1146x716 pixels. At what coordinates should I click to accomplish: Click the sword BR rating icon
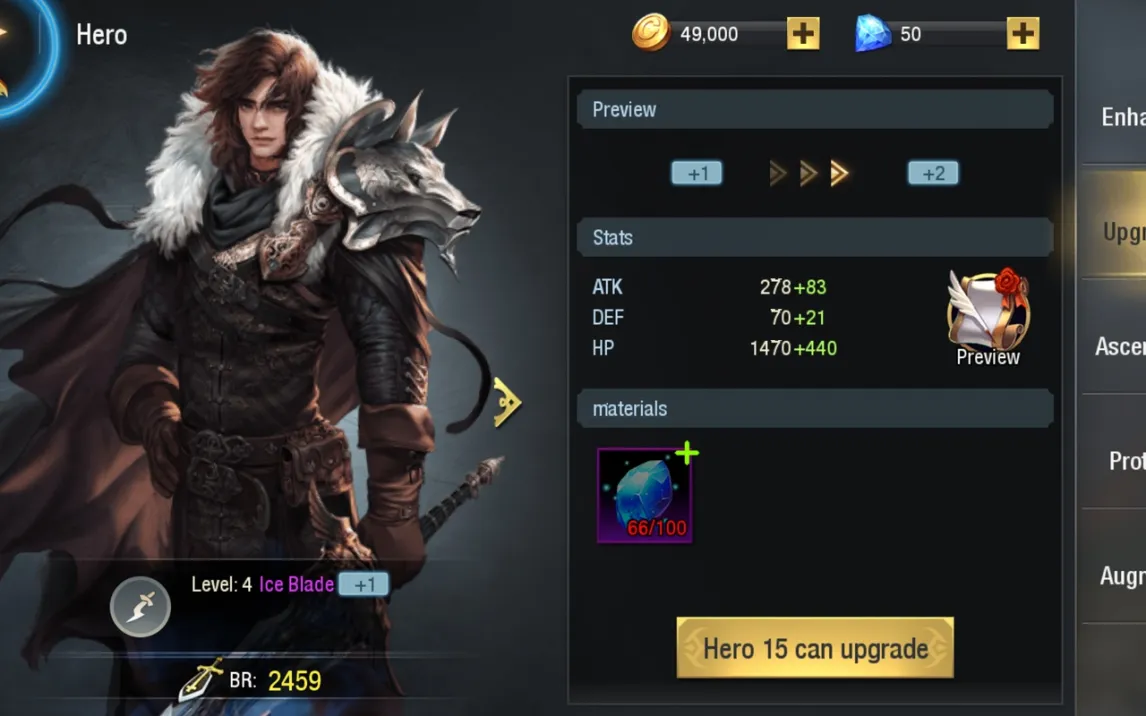tap(201, 679)
